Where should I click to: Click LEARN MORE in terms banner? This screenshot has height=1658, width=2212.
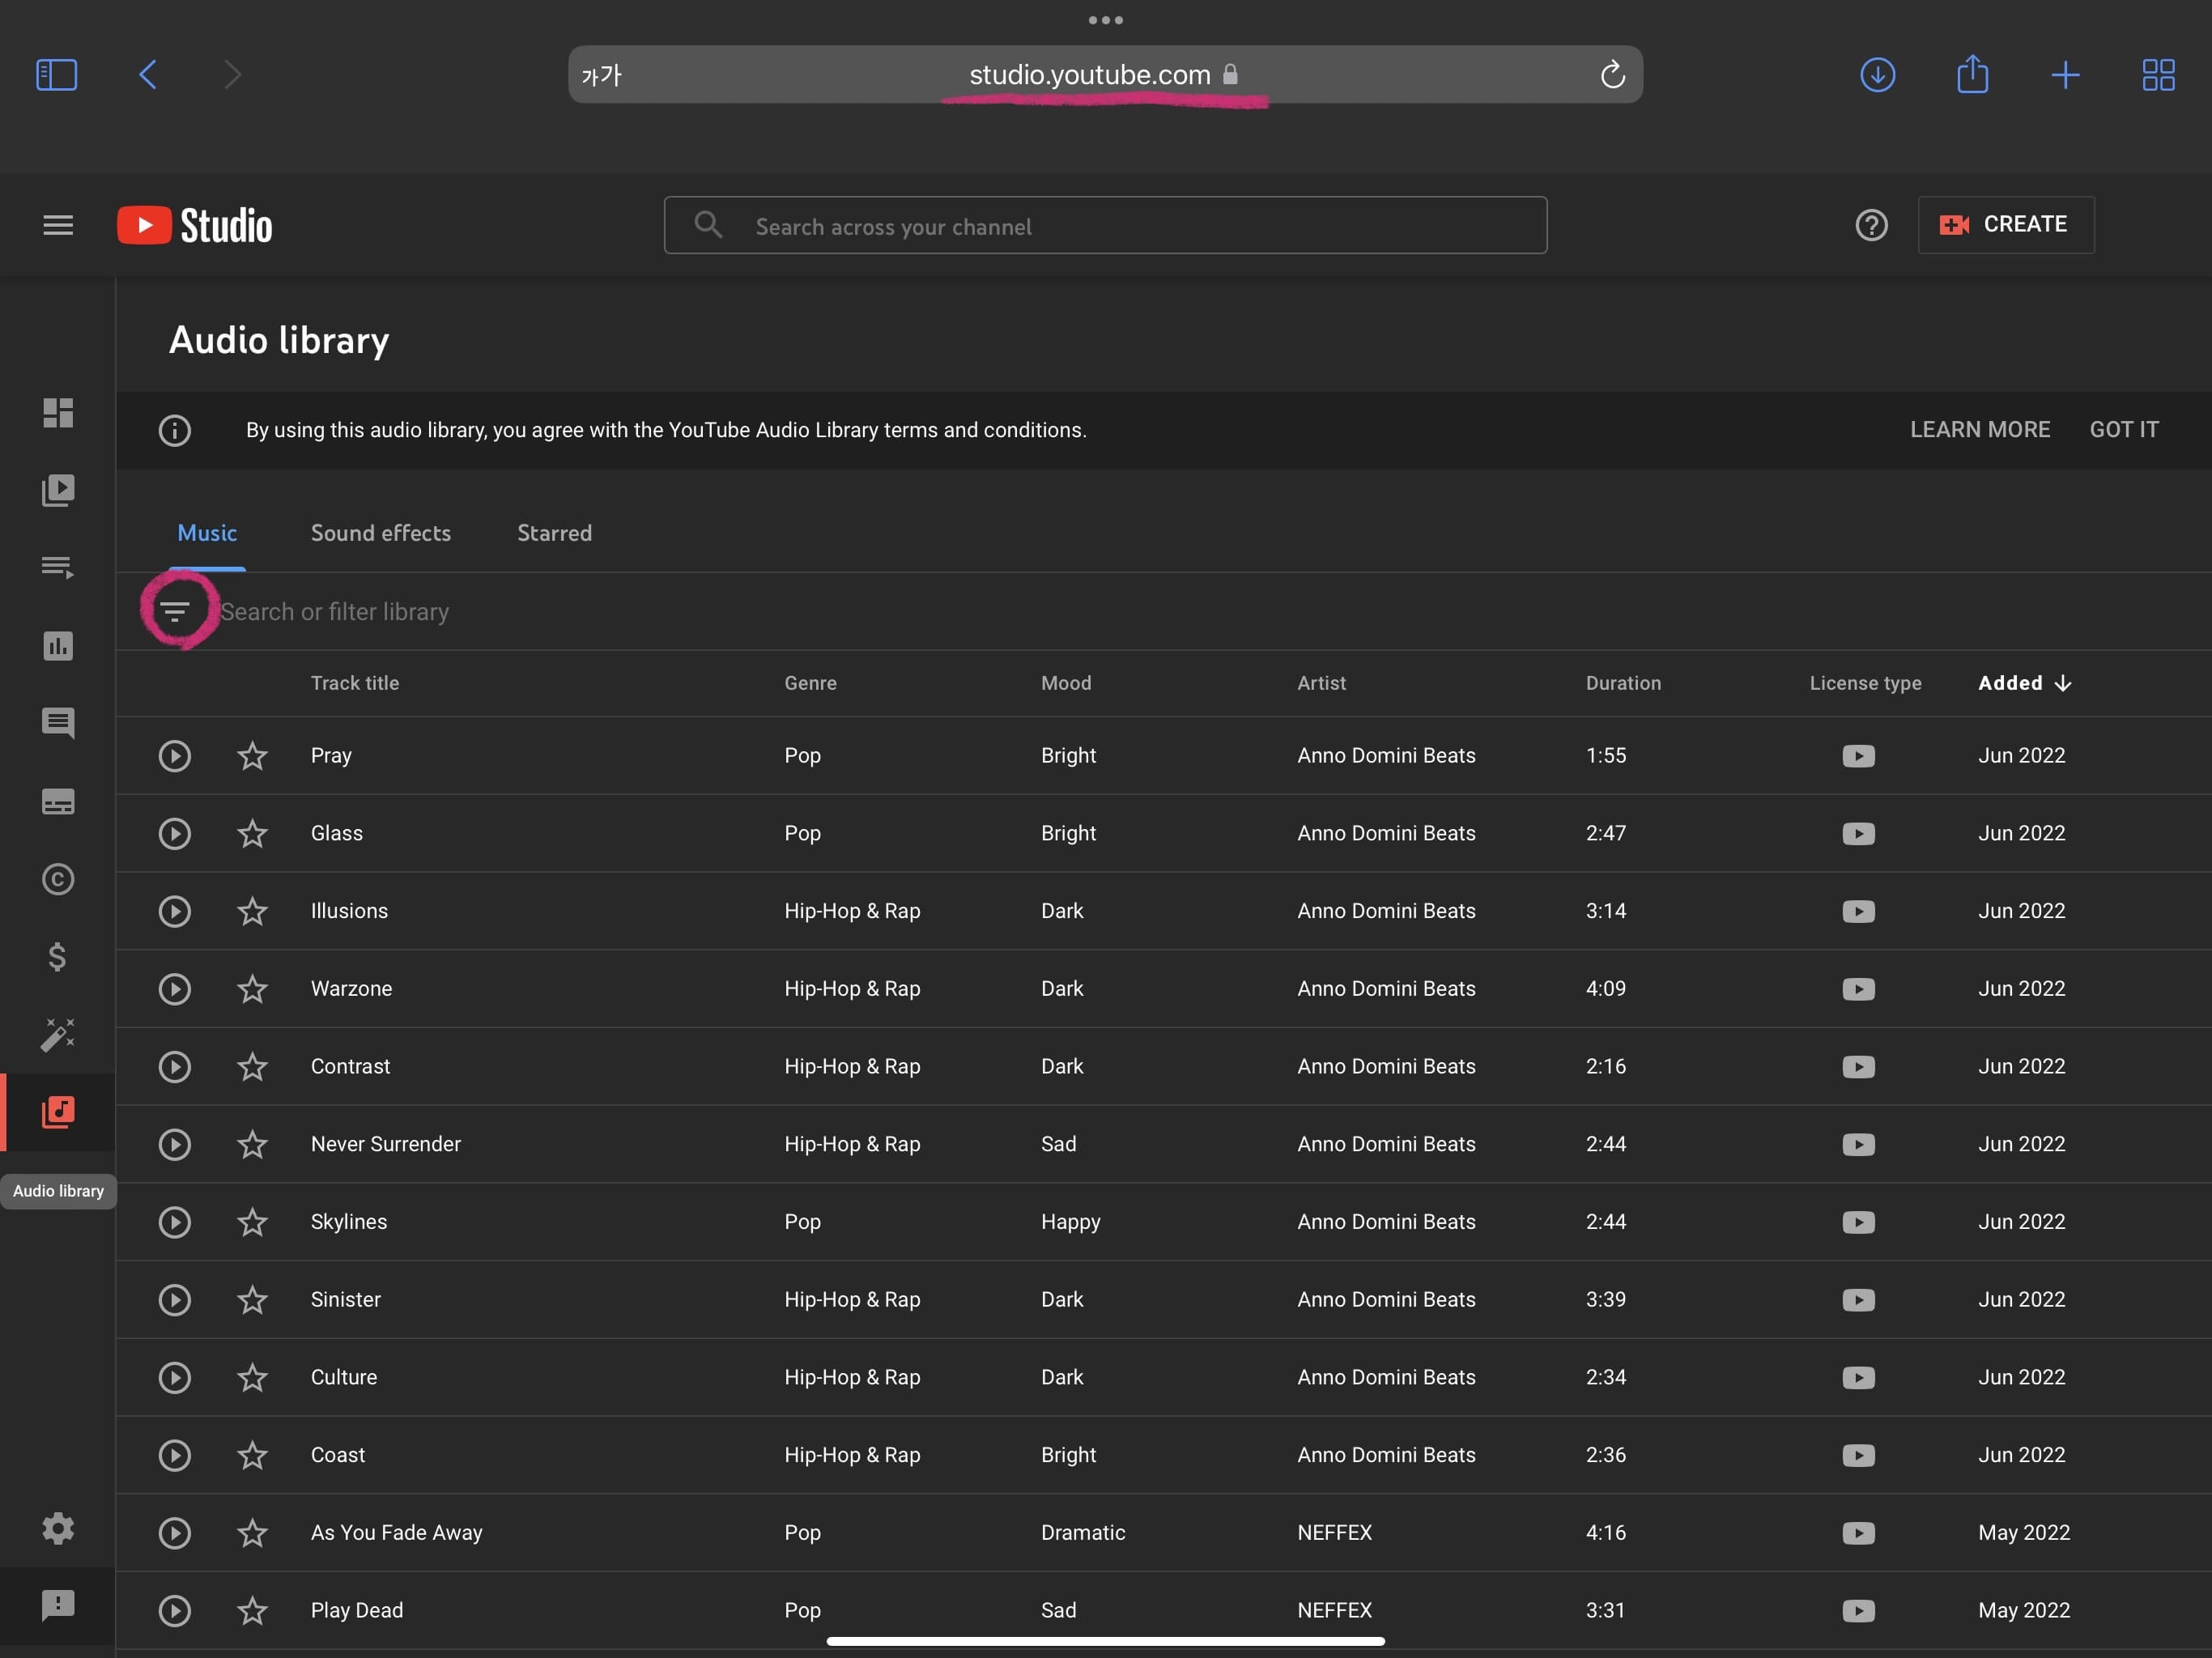point(1980,429)
